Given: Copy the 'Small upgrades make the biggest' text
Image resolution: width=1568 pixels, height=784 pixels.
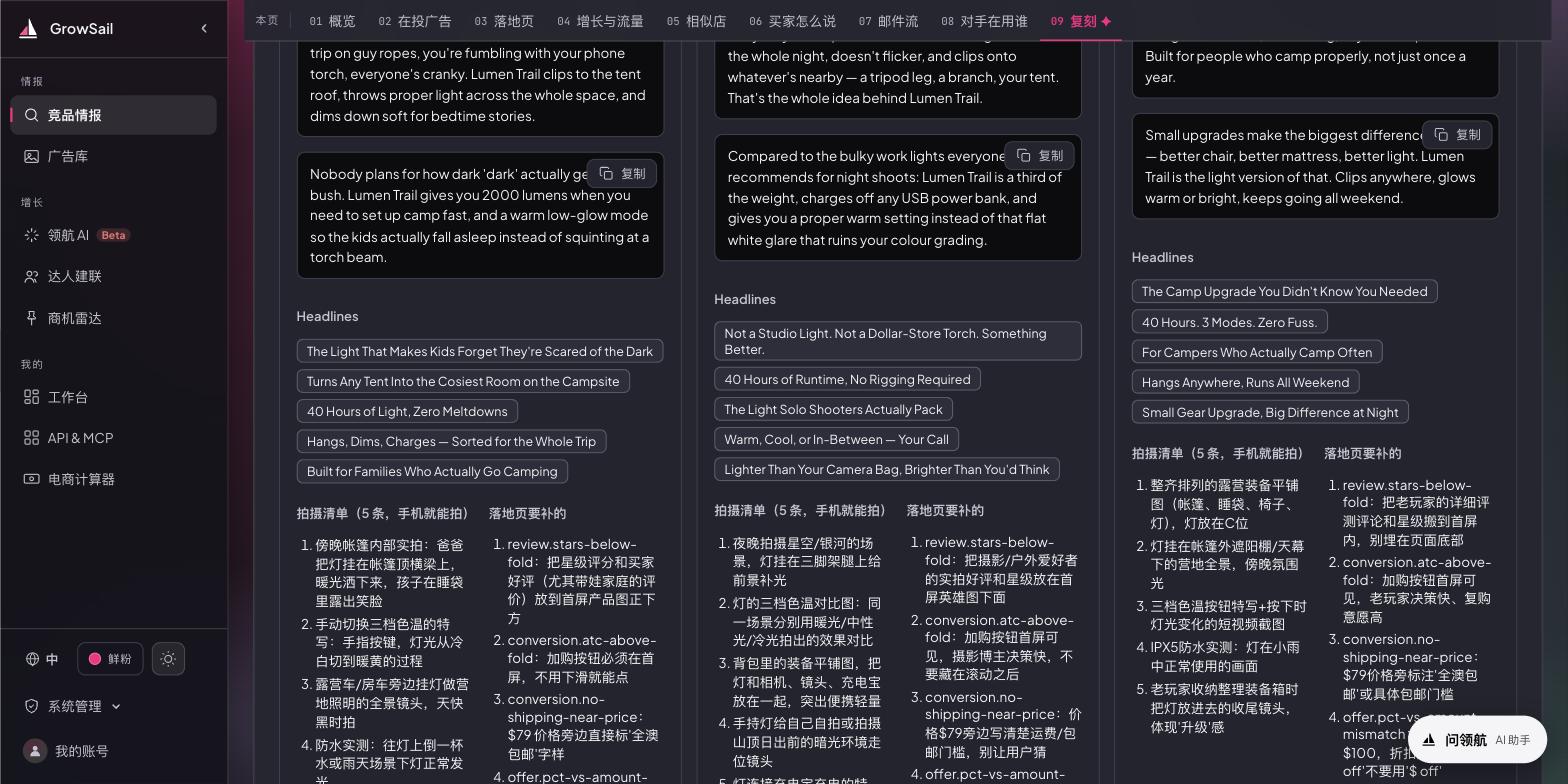Looking at the screenshot, I should tap(1457, 134).
